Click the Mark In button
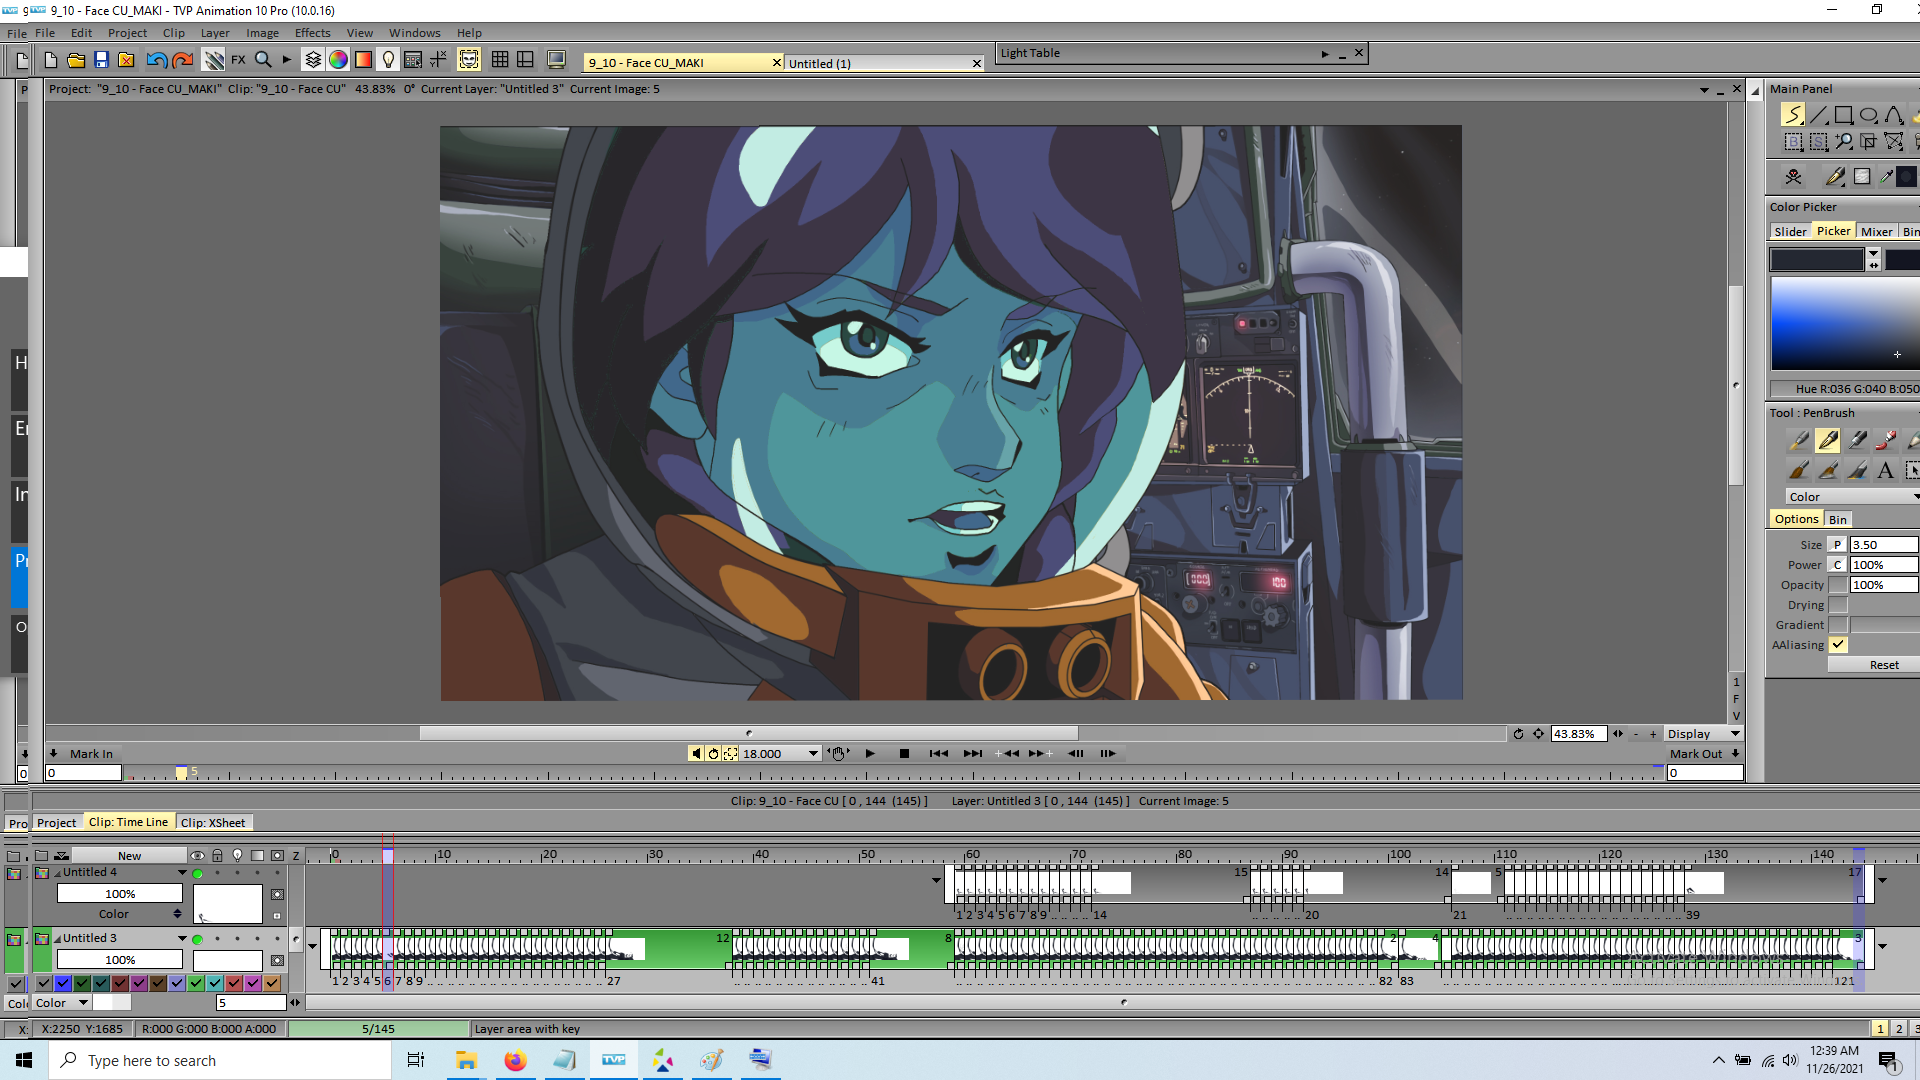Viewport: 1920px width, 1080px height. [x=91, y=754]
